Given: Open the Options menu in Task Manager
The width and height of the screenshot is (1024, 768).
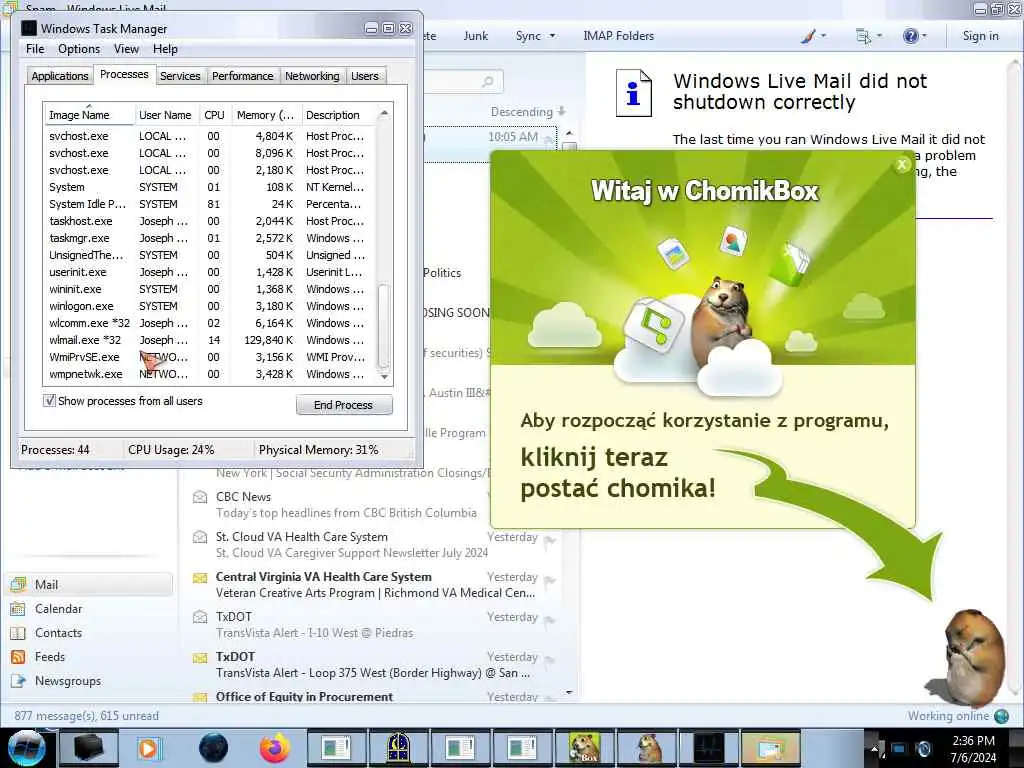Looking at the screenshot, I should (x=79, y=49).
